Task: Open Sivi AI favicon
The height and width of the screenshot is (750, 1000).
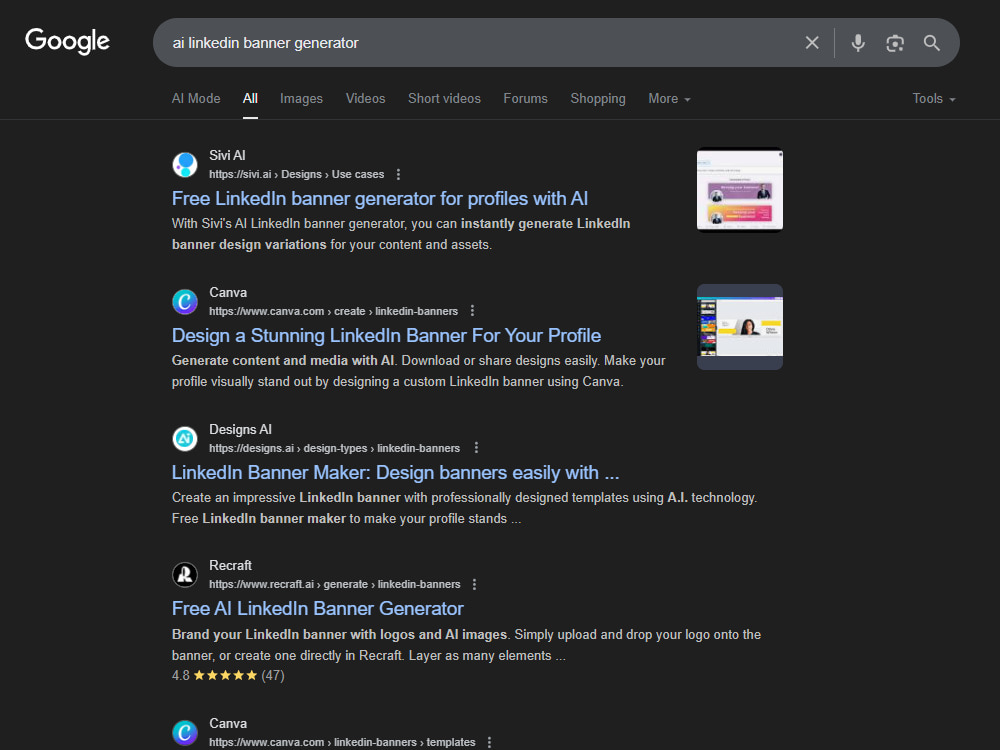Action: 185,165
